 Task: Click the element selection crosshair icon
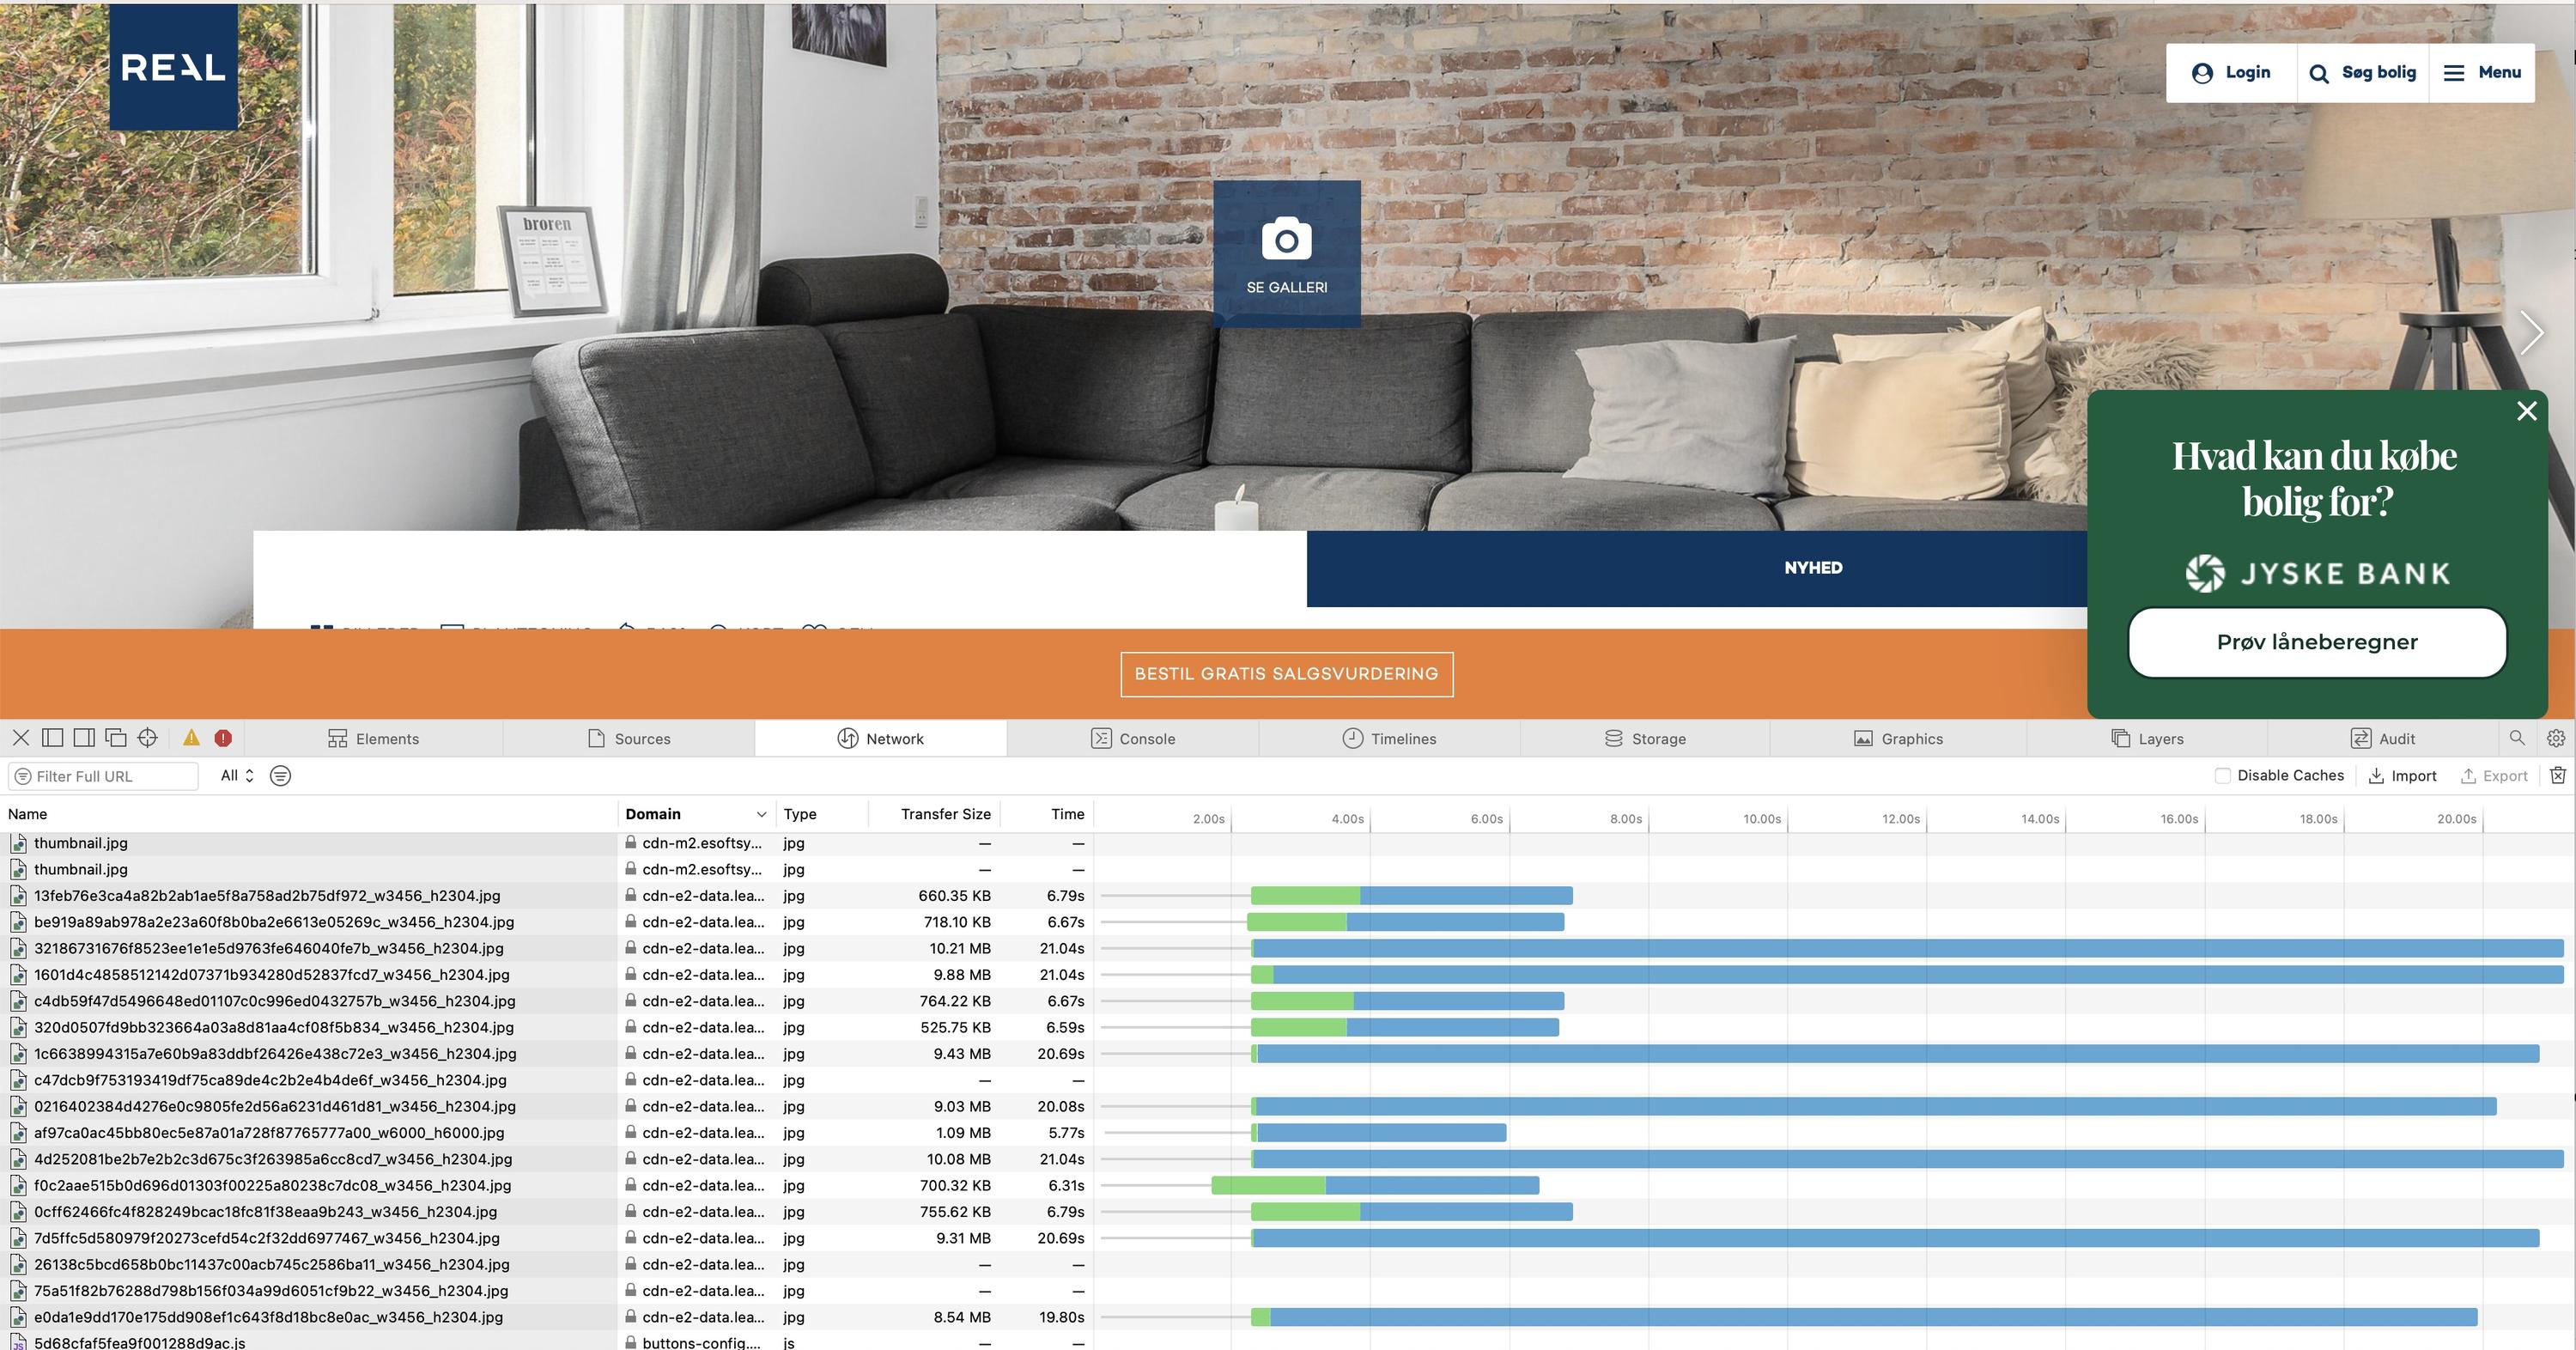point(147,738)
